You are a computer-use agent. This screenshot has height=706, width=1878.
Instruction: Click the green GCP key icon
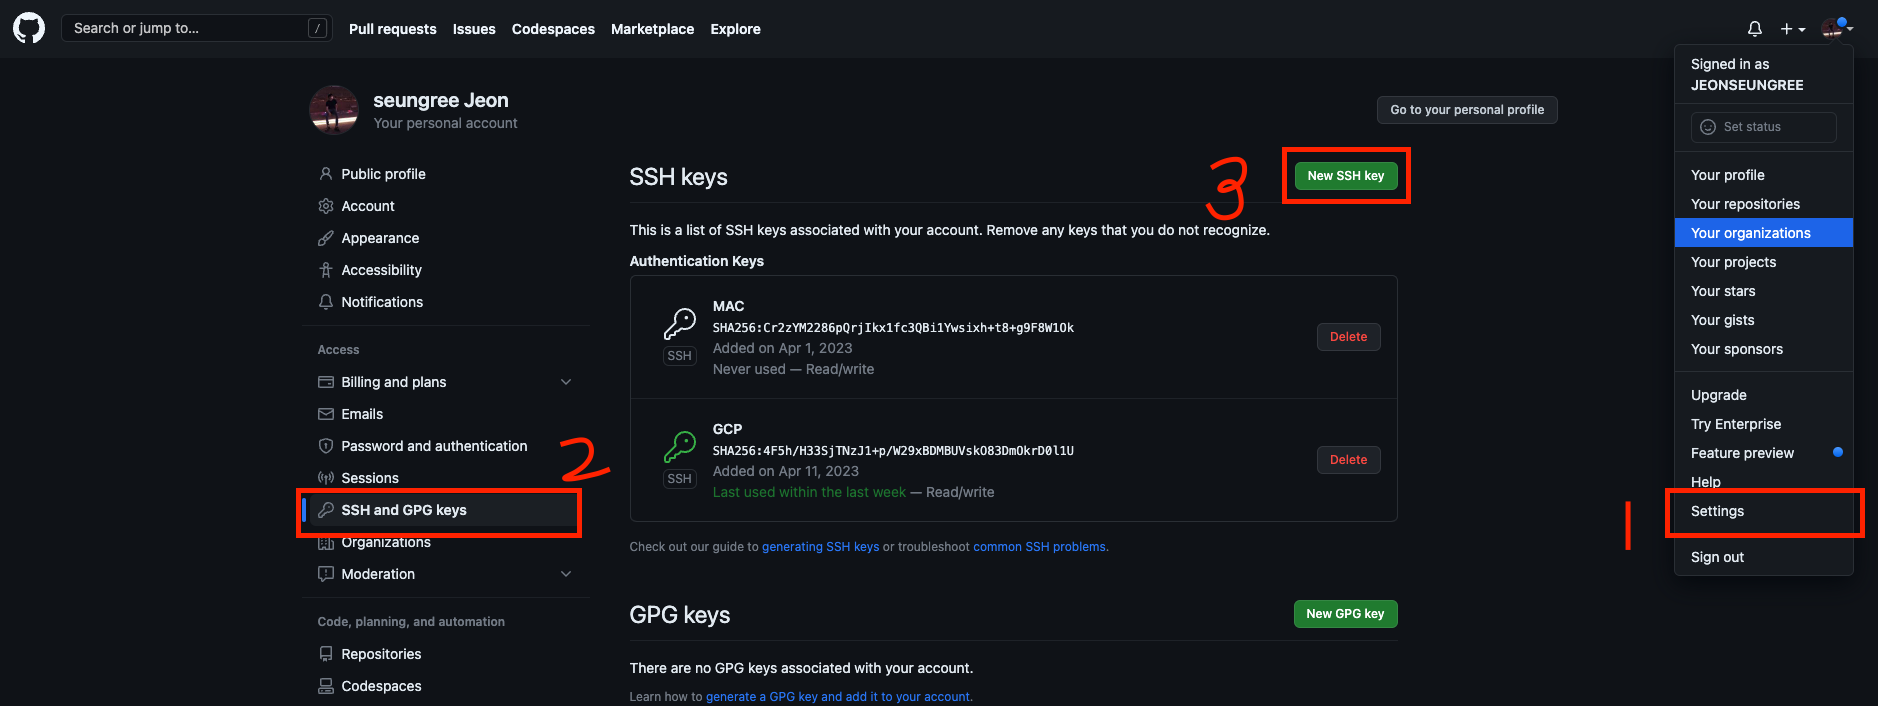point(680,447)
